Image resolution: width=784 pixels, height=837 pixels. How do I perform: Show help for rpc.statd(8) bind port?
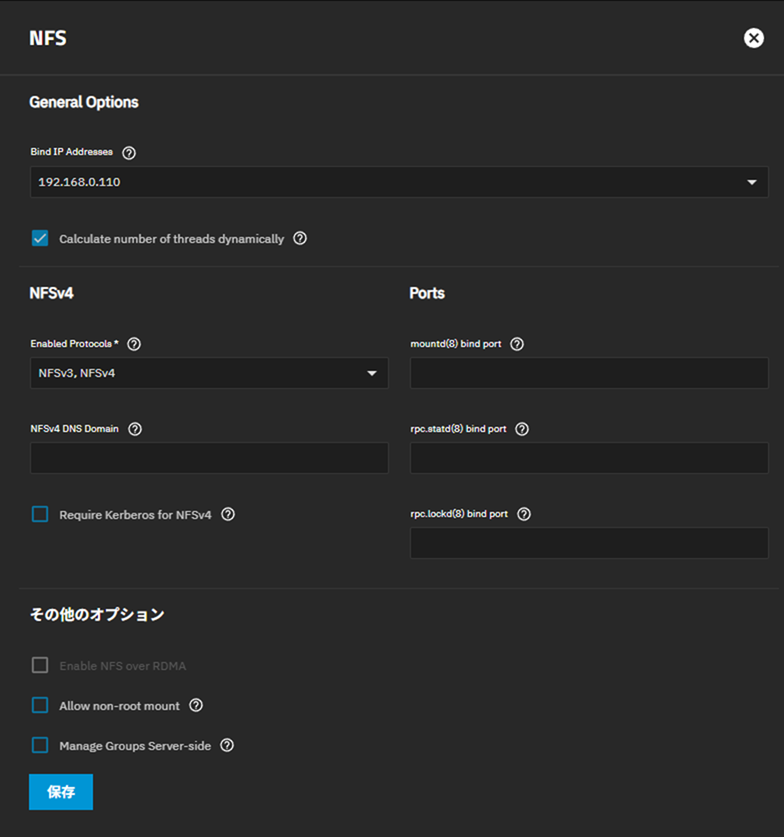coord(522,429)
